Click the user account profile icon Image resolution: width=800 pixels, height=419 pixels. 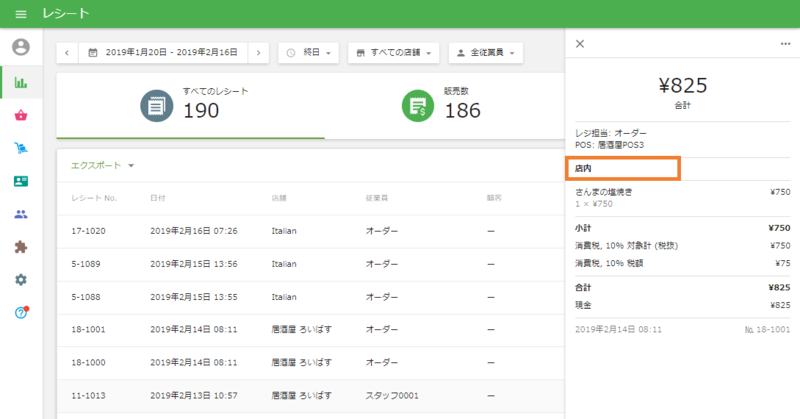tap(21, 47)
